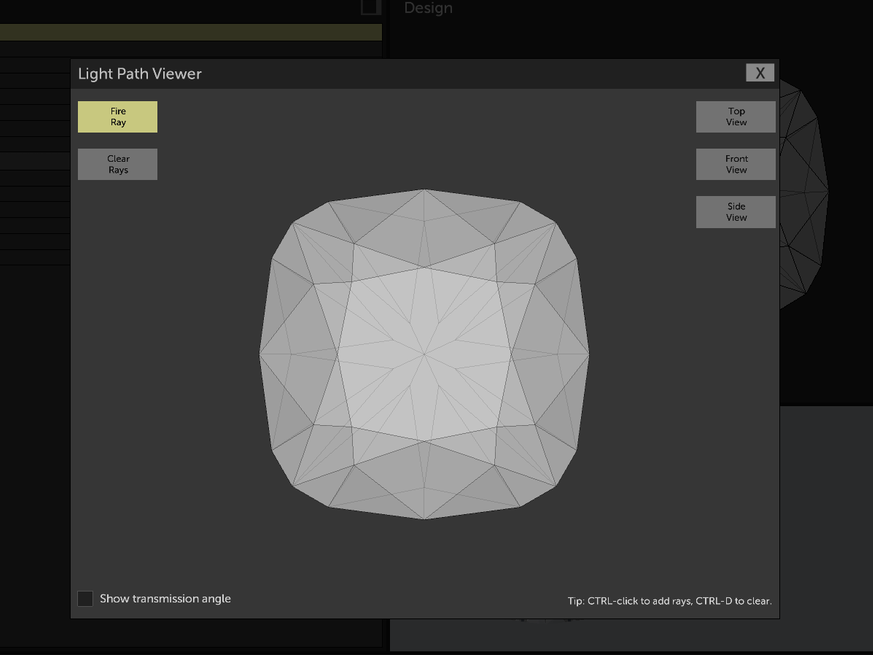
Task: Close the Light Path Viewer dialog
Action: pos(759,72)
